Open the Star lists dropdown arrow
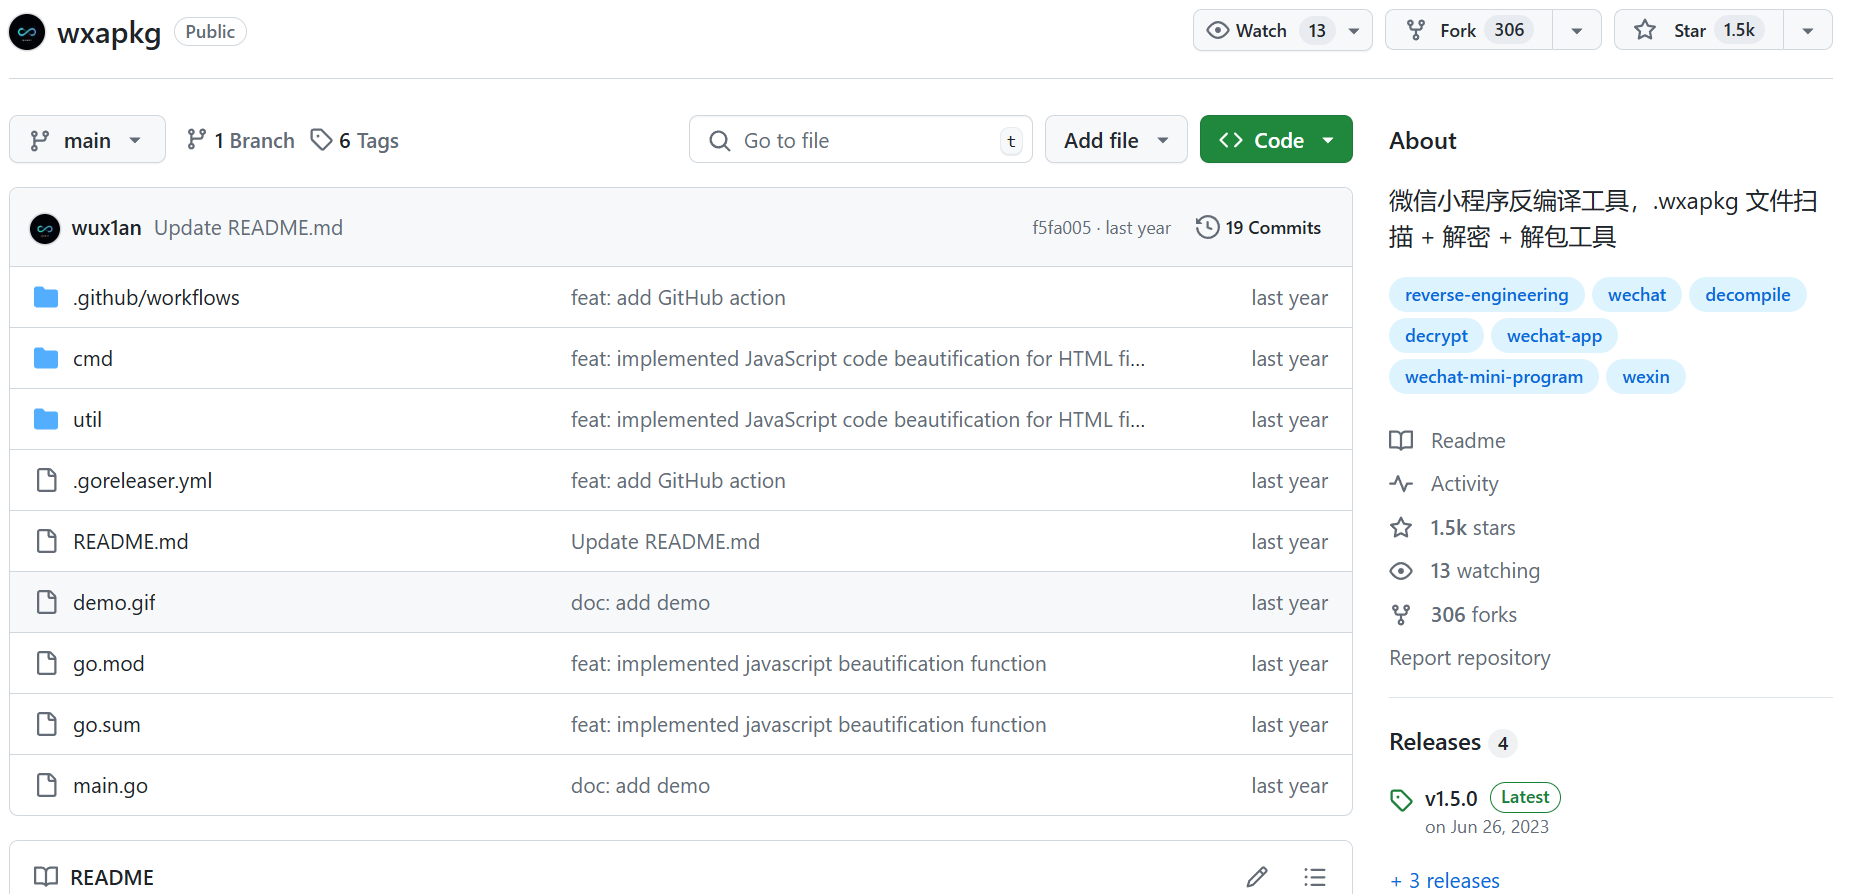 coord(1807,30)
